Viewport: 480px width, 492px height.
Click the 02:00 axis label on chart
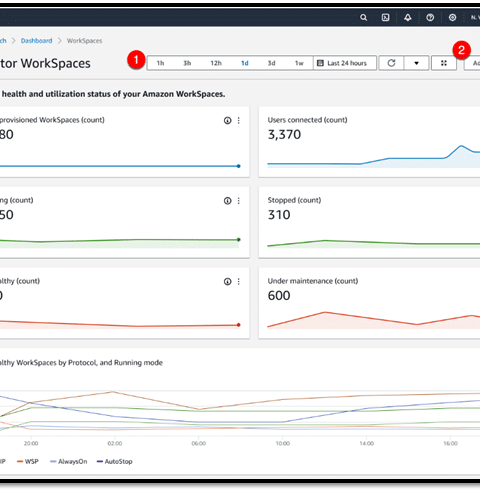coord(115,443)
